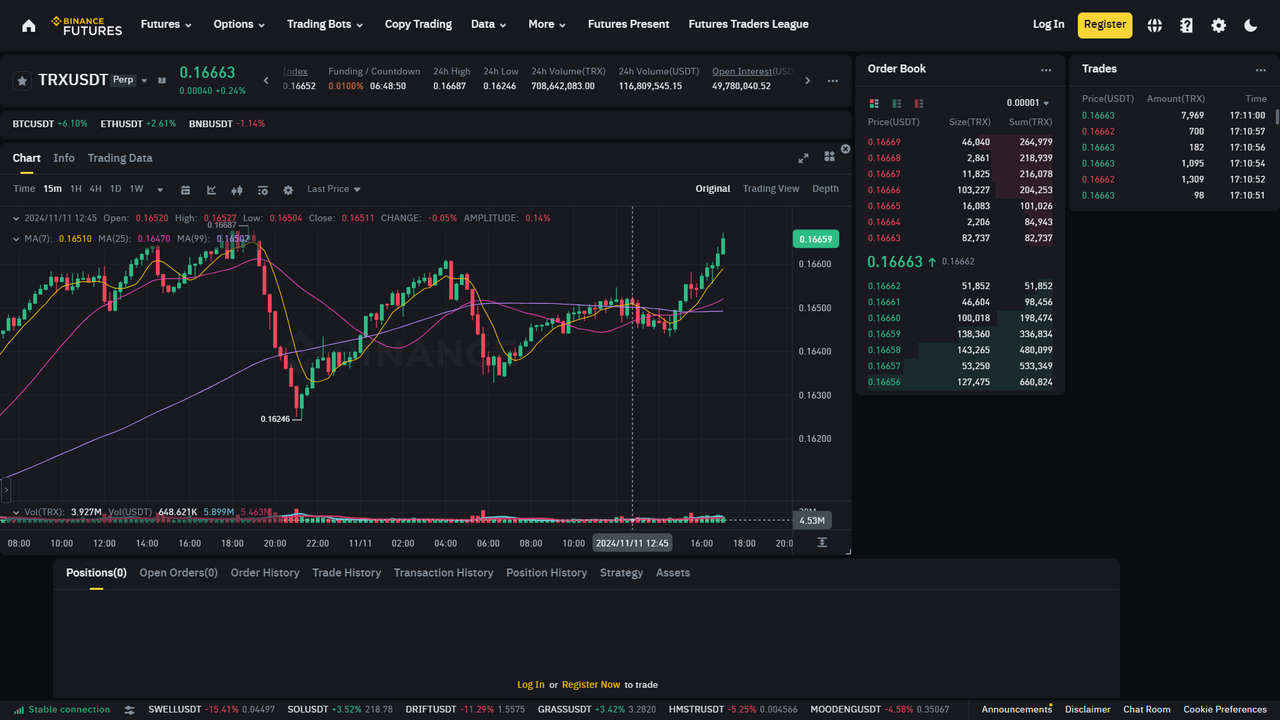Collapse the MA indicator legend
Image resolution: width=1280 pixels, height=720 pixels.
[16, 239]
